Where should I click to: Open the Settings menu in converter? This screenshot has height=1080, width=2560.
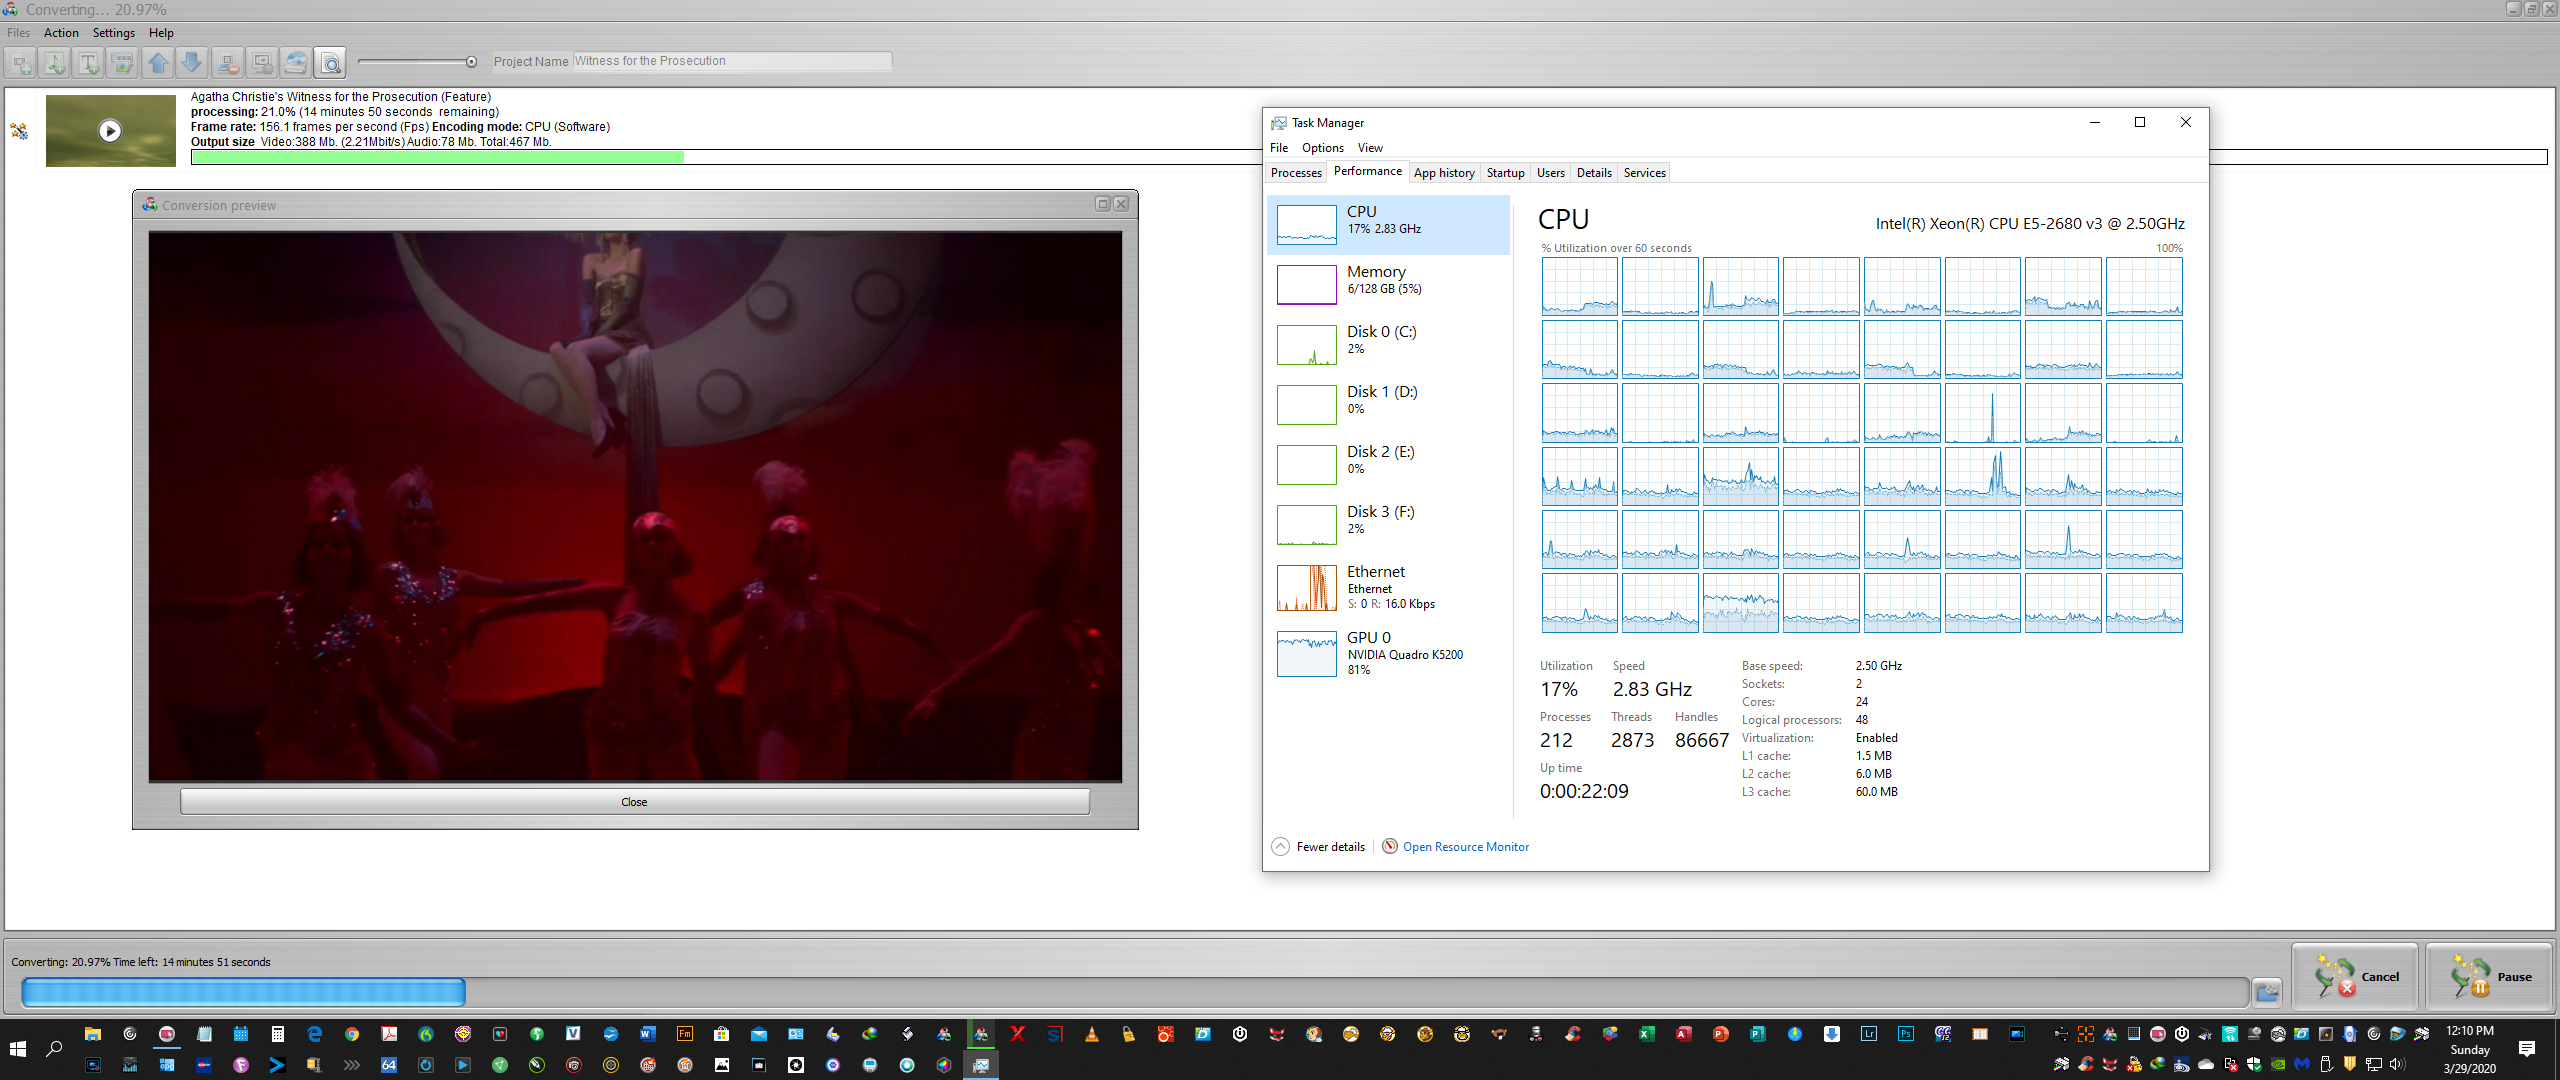point(114,33)
